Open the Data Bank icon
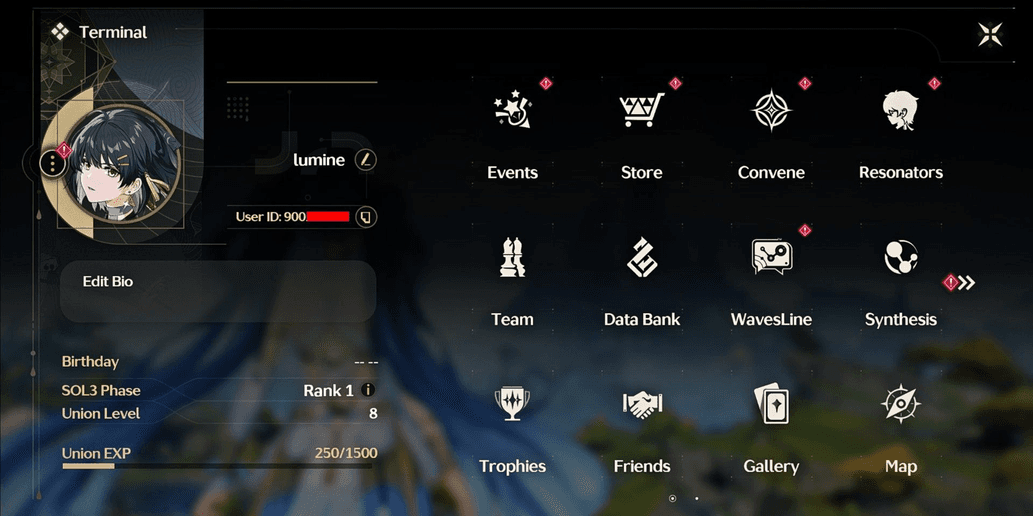 coord(642,257)
